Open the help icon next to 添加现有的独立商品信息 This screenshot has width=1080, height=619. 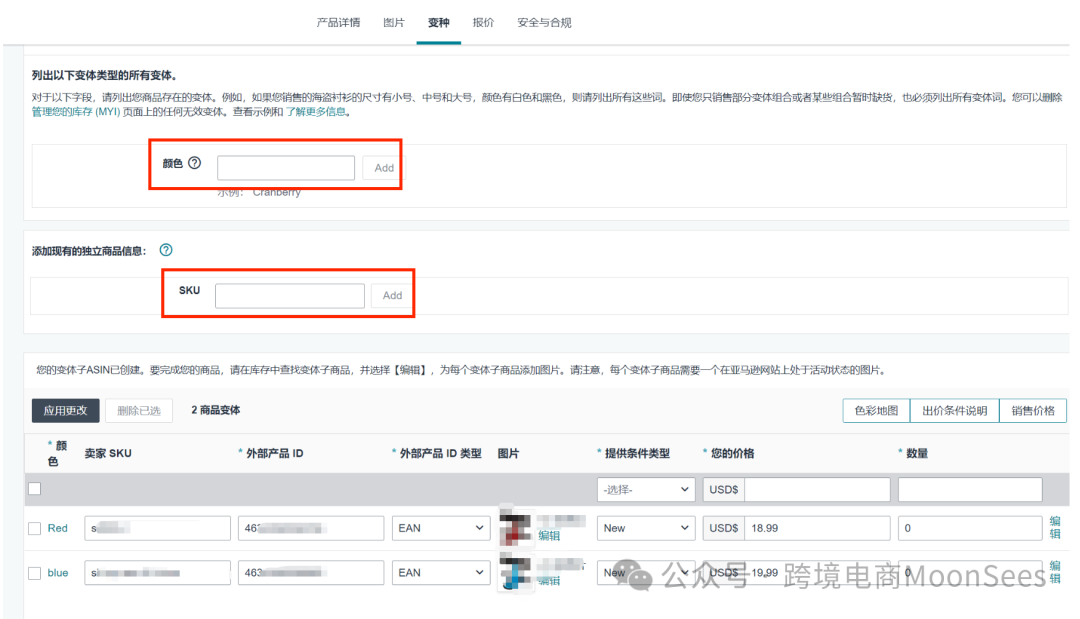coord(167,250)
